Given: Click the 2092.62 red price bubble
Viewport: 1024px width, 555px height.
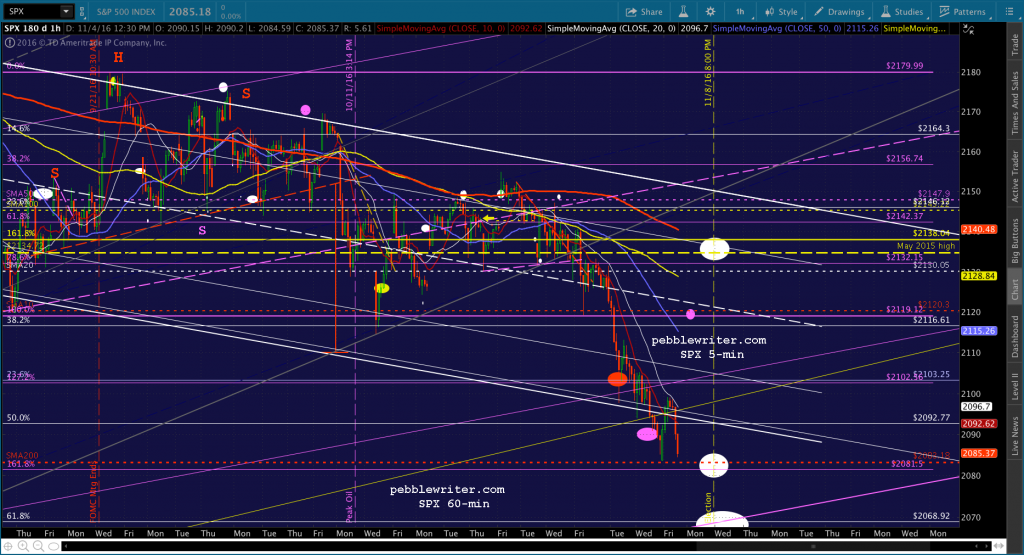Looking at the screenshot, I should pyautogui.click(x=978, y=424).
